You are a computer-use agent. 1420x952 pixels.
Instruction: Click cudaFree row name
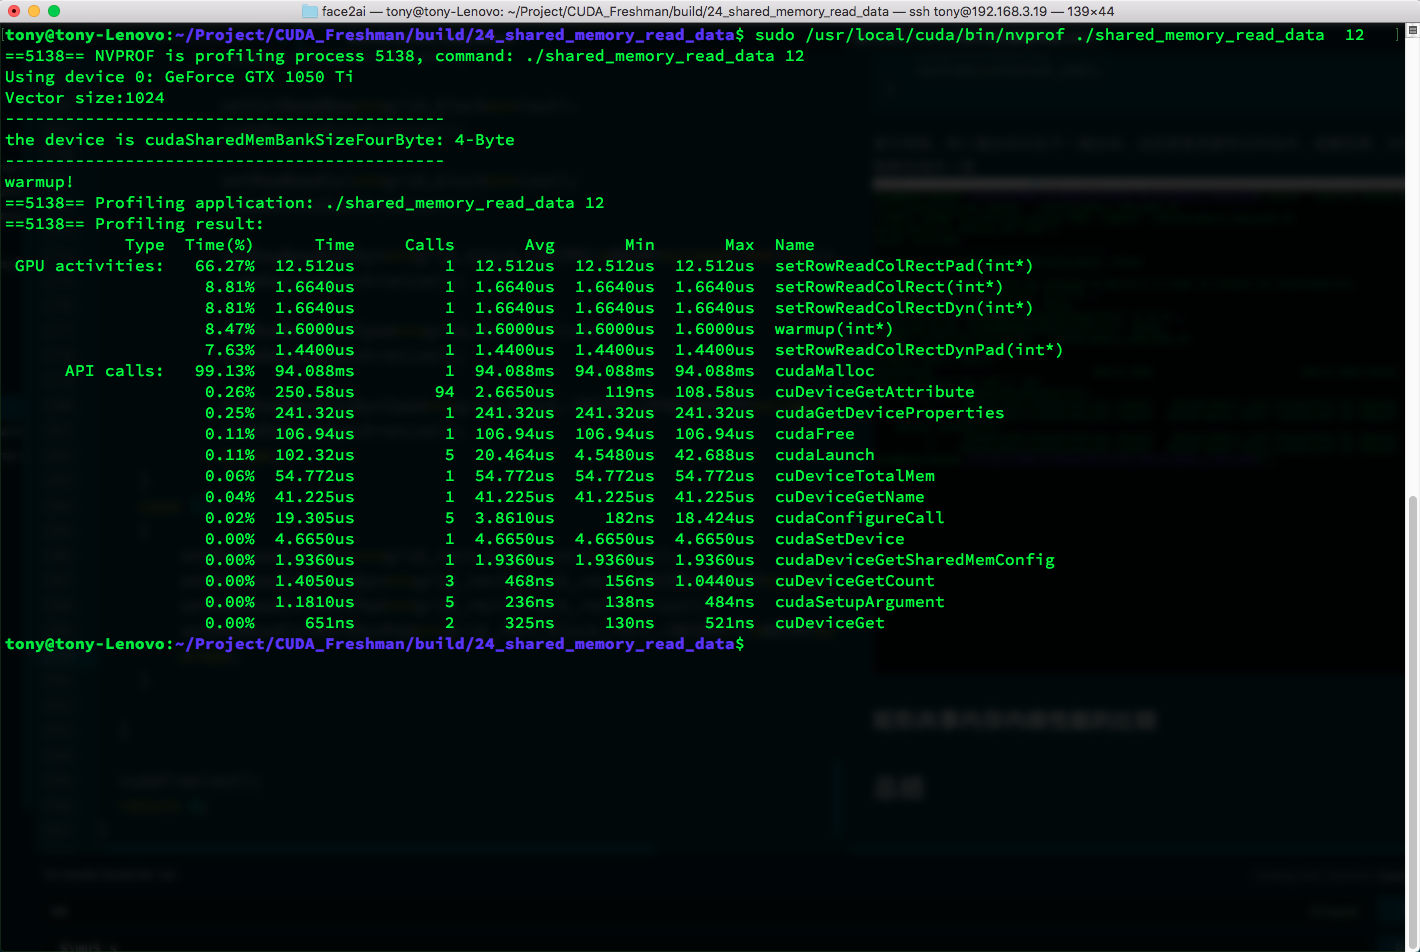point(814,434)
